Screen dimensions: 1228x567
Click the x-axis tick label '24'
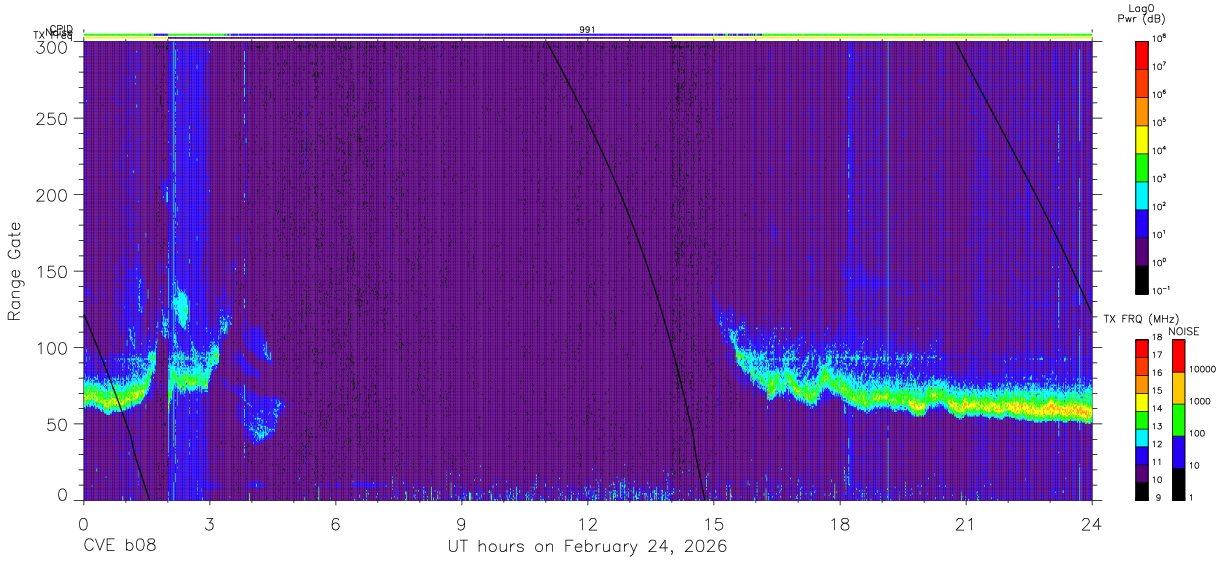1091,523
